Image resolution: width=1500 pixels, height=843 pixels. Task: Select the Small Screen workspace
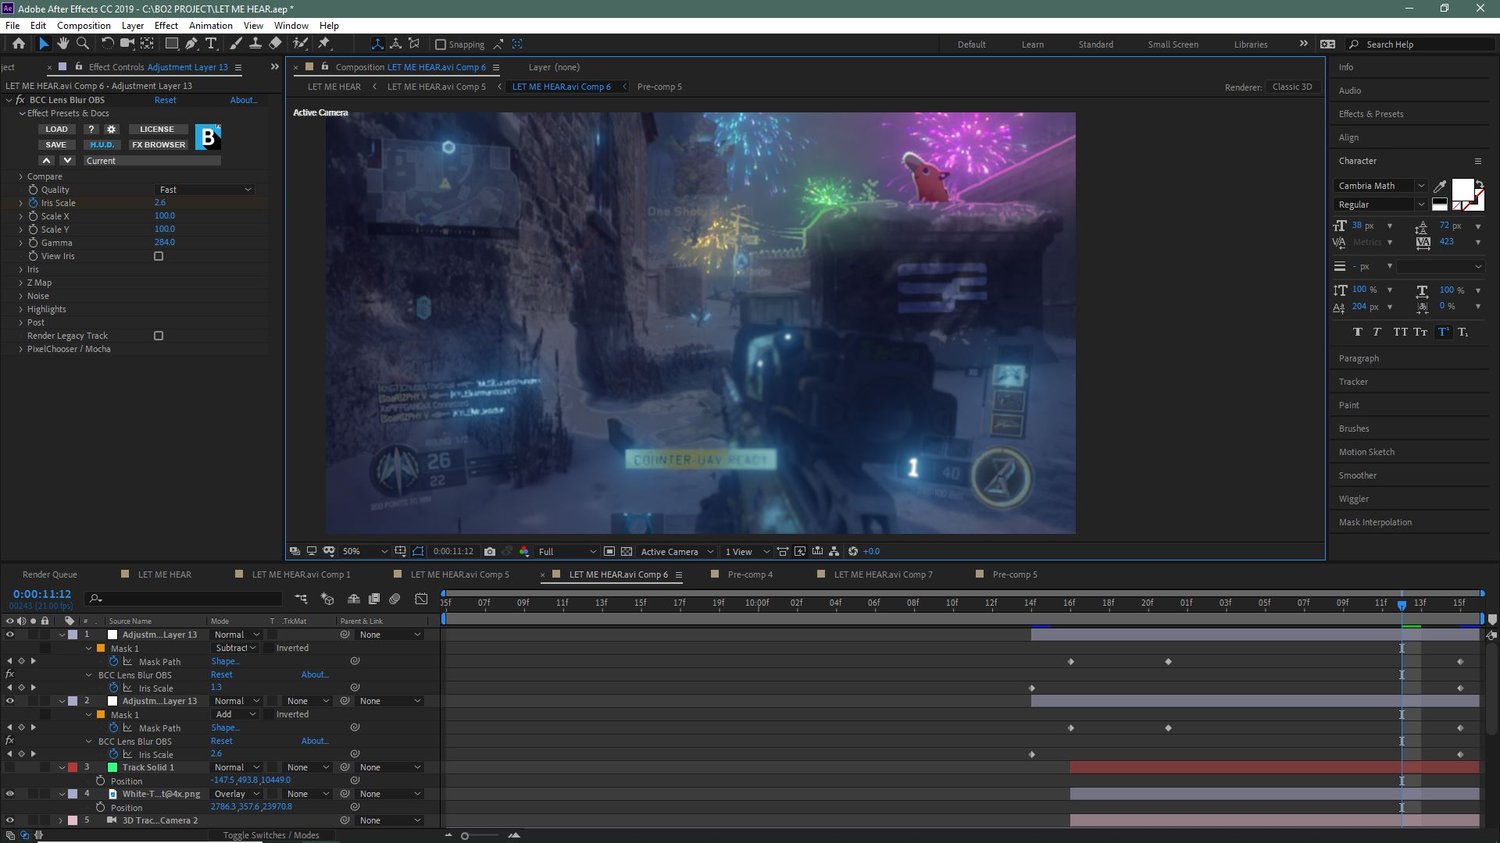coord(1173,45)
